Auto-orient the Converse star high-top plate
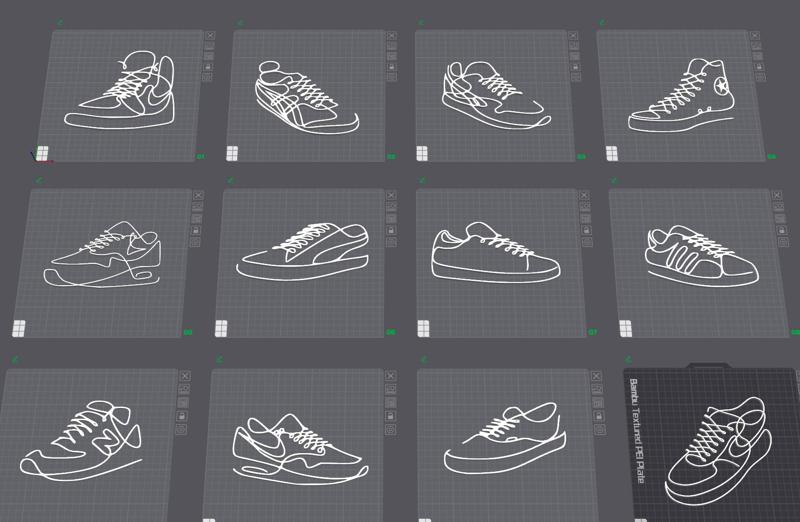800x522 pixels. click(756, 46)
